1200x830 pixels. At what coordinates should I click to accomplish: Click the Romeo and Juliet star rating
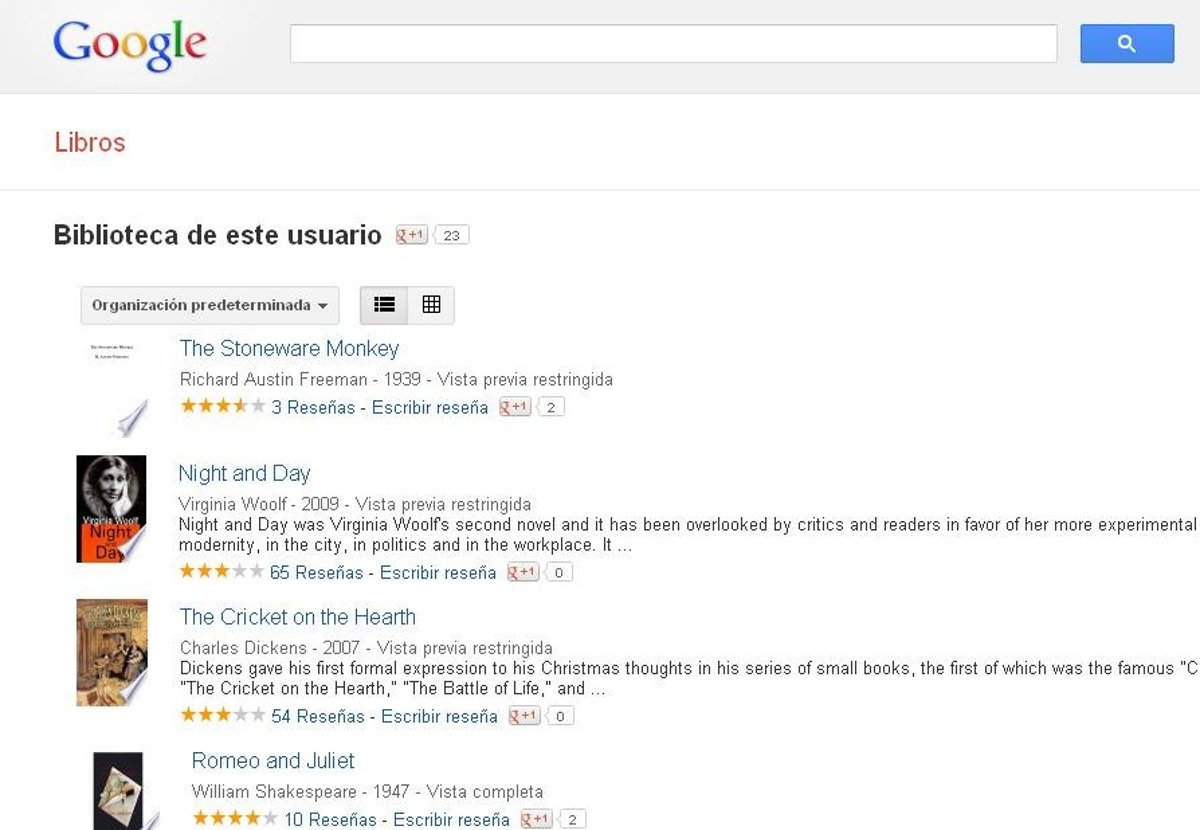click(x=234, y=819)
